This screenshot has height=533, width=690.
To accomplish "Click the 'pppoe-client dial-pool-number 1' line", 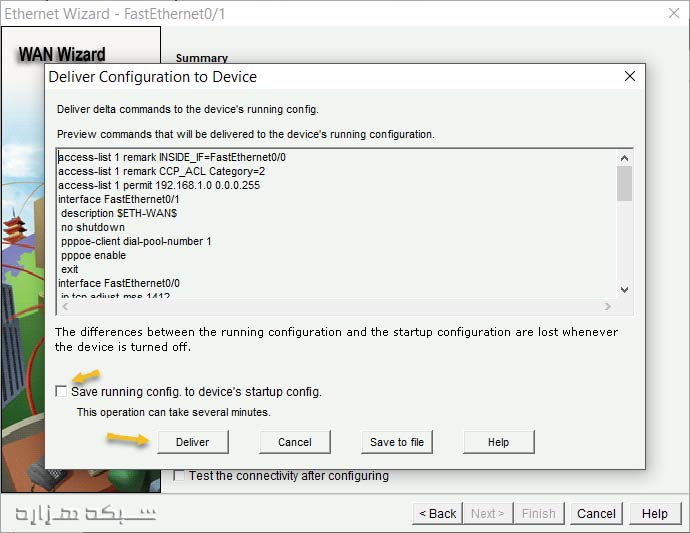I will pyautogui.click(x=136, y=241).
